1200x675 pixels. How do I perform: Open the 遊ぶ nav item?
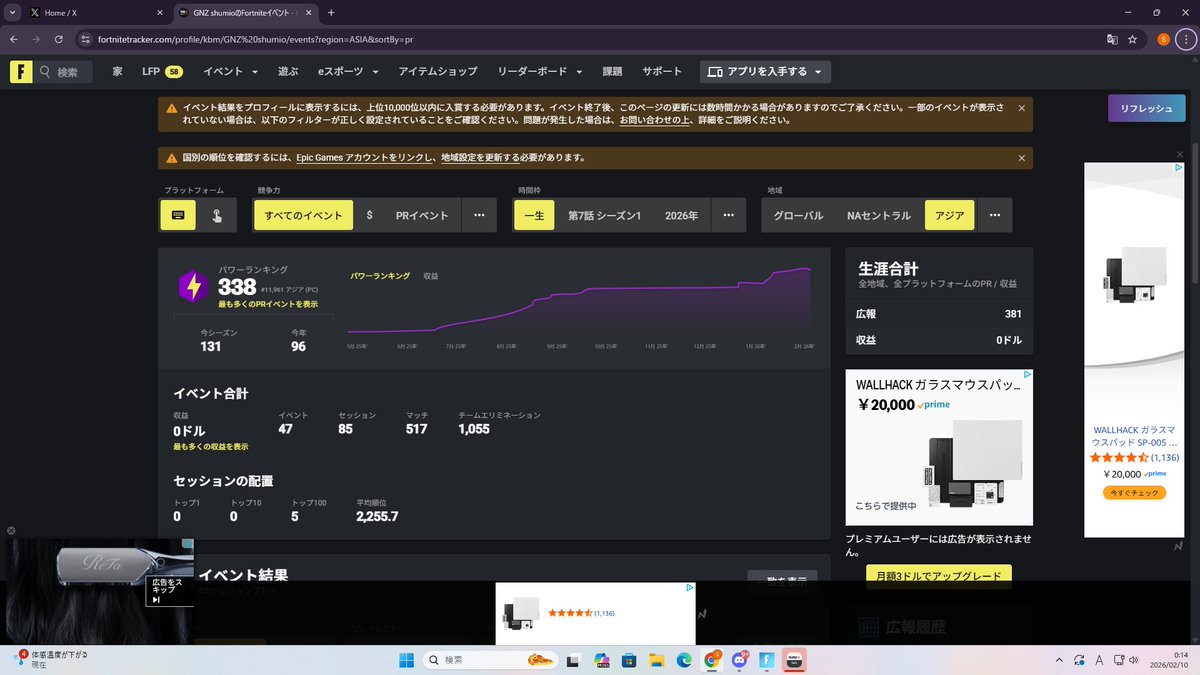(288, 72)
